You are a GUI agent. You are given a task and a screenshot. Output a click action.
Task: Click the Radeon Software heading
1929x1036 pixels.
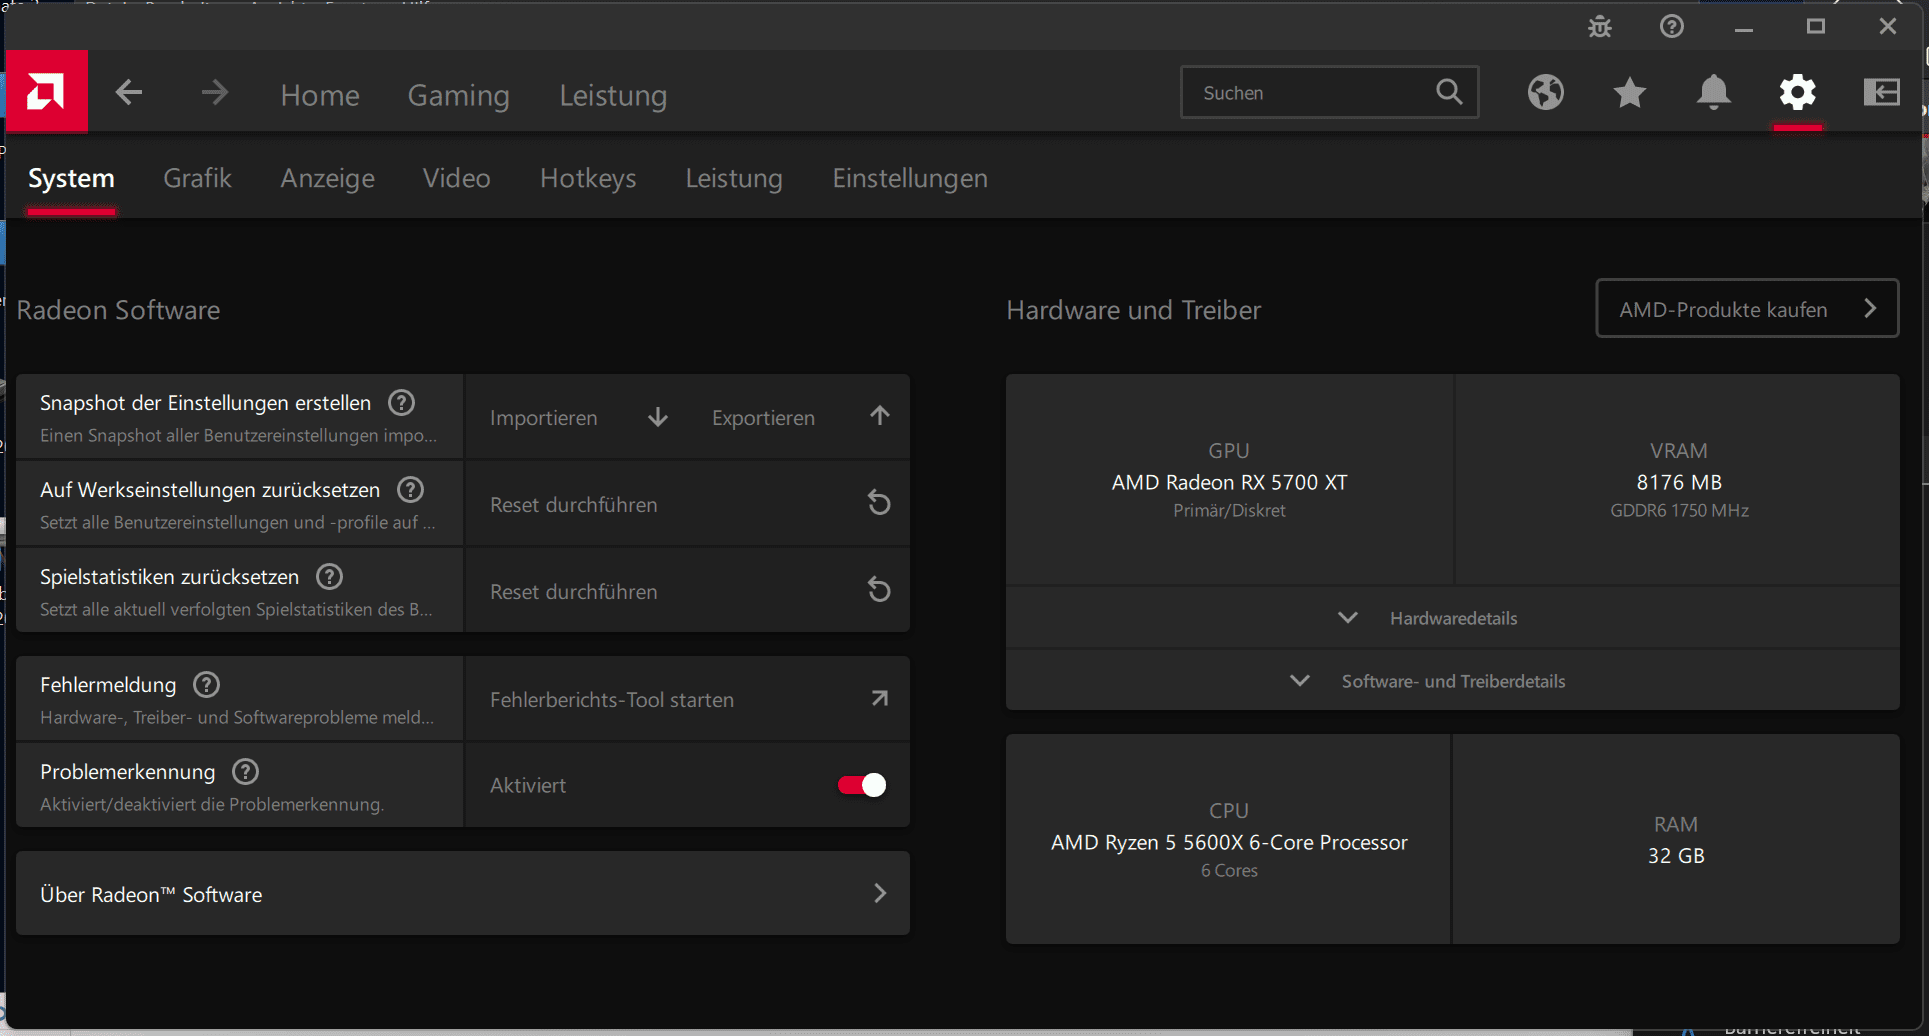coord(118,310)
